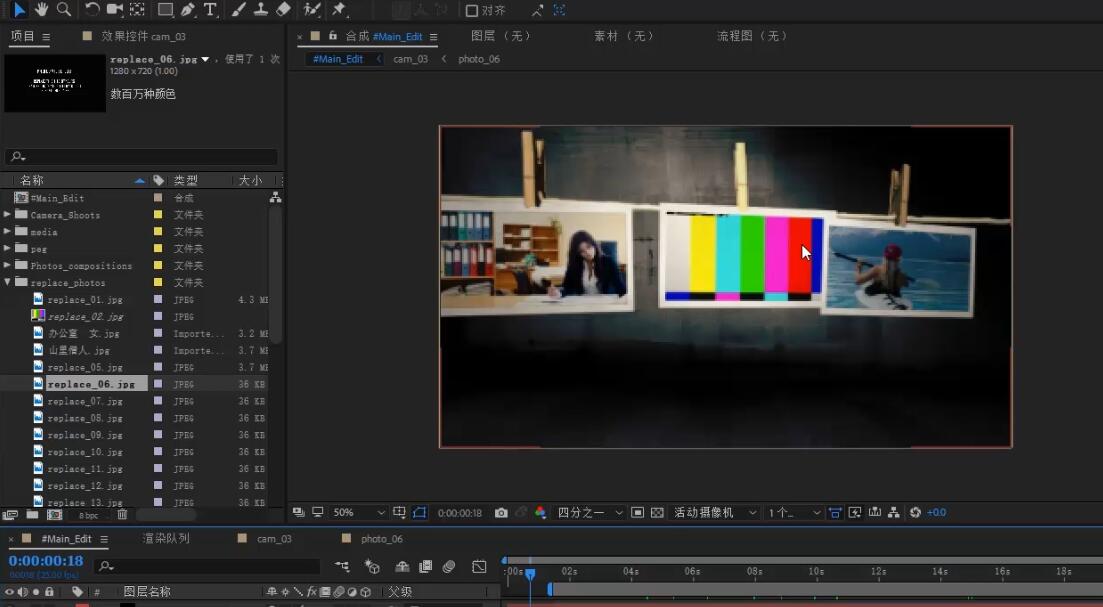Open the 图层 (无) viewer tab

(x=500, y=36)
